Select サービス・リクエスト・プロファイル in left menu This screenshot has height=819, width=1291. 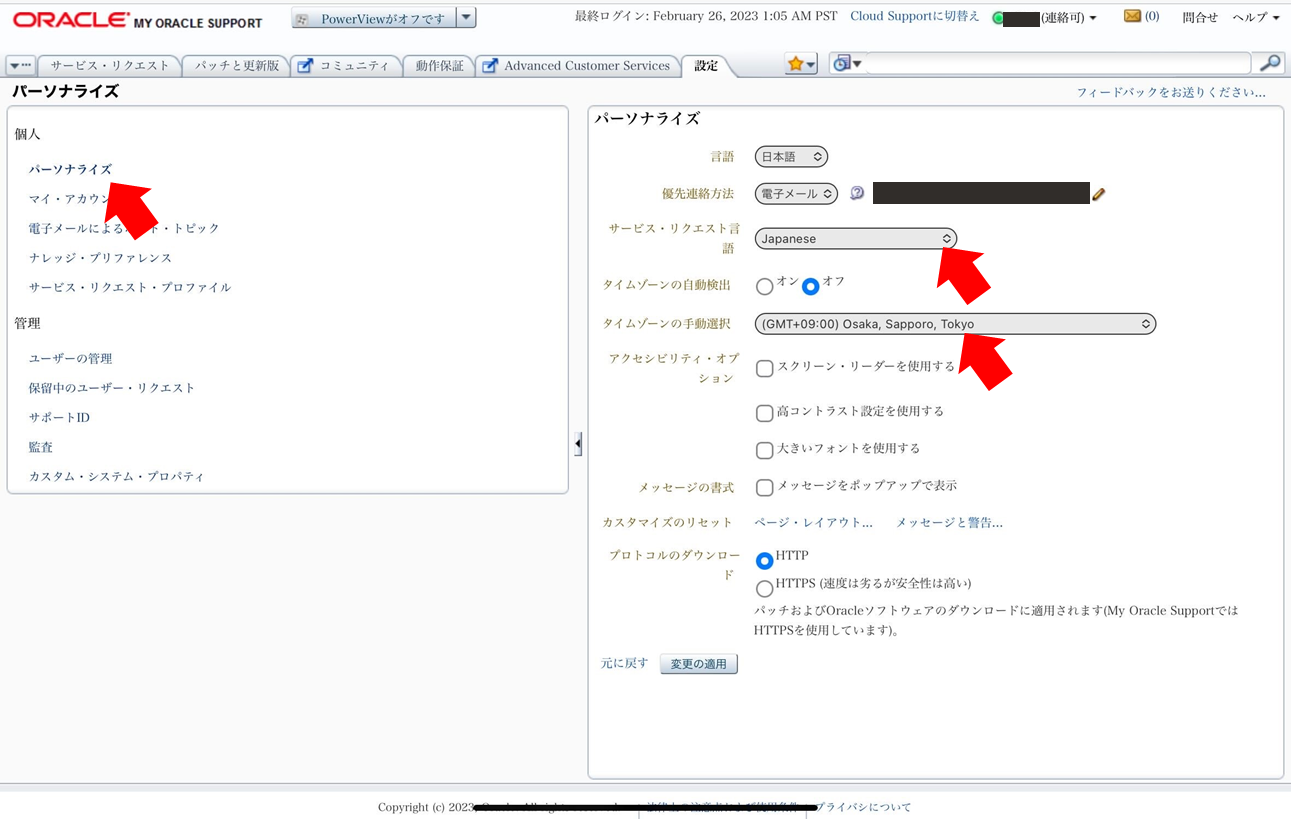[x=130, y=288]
